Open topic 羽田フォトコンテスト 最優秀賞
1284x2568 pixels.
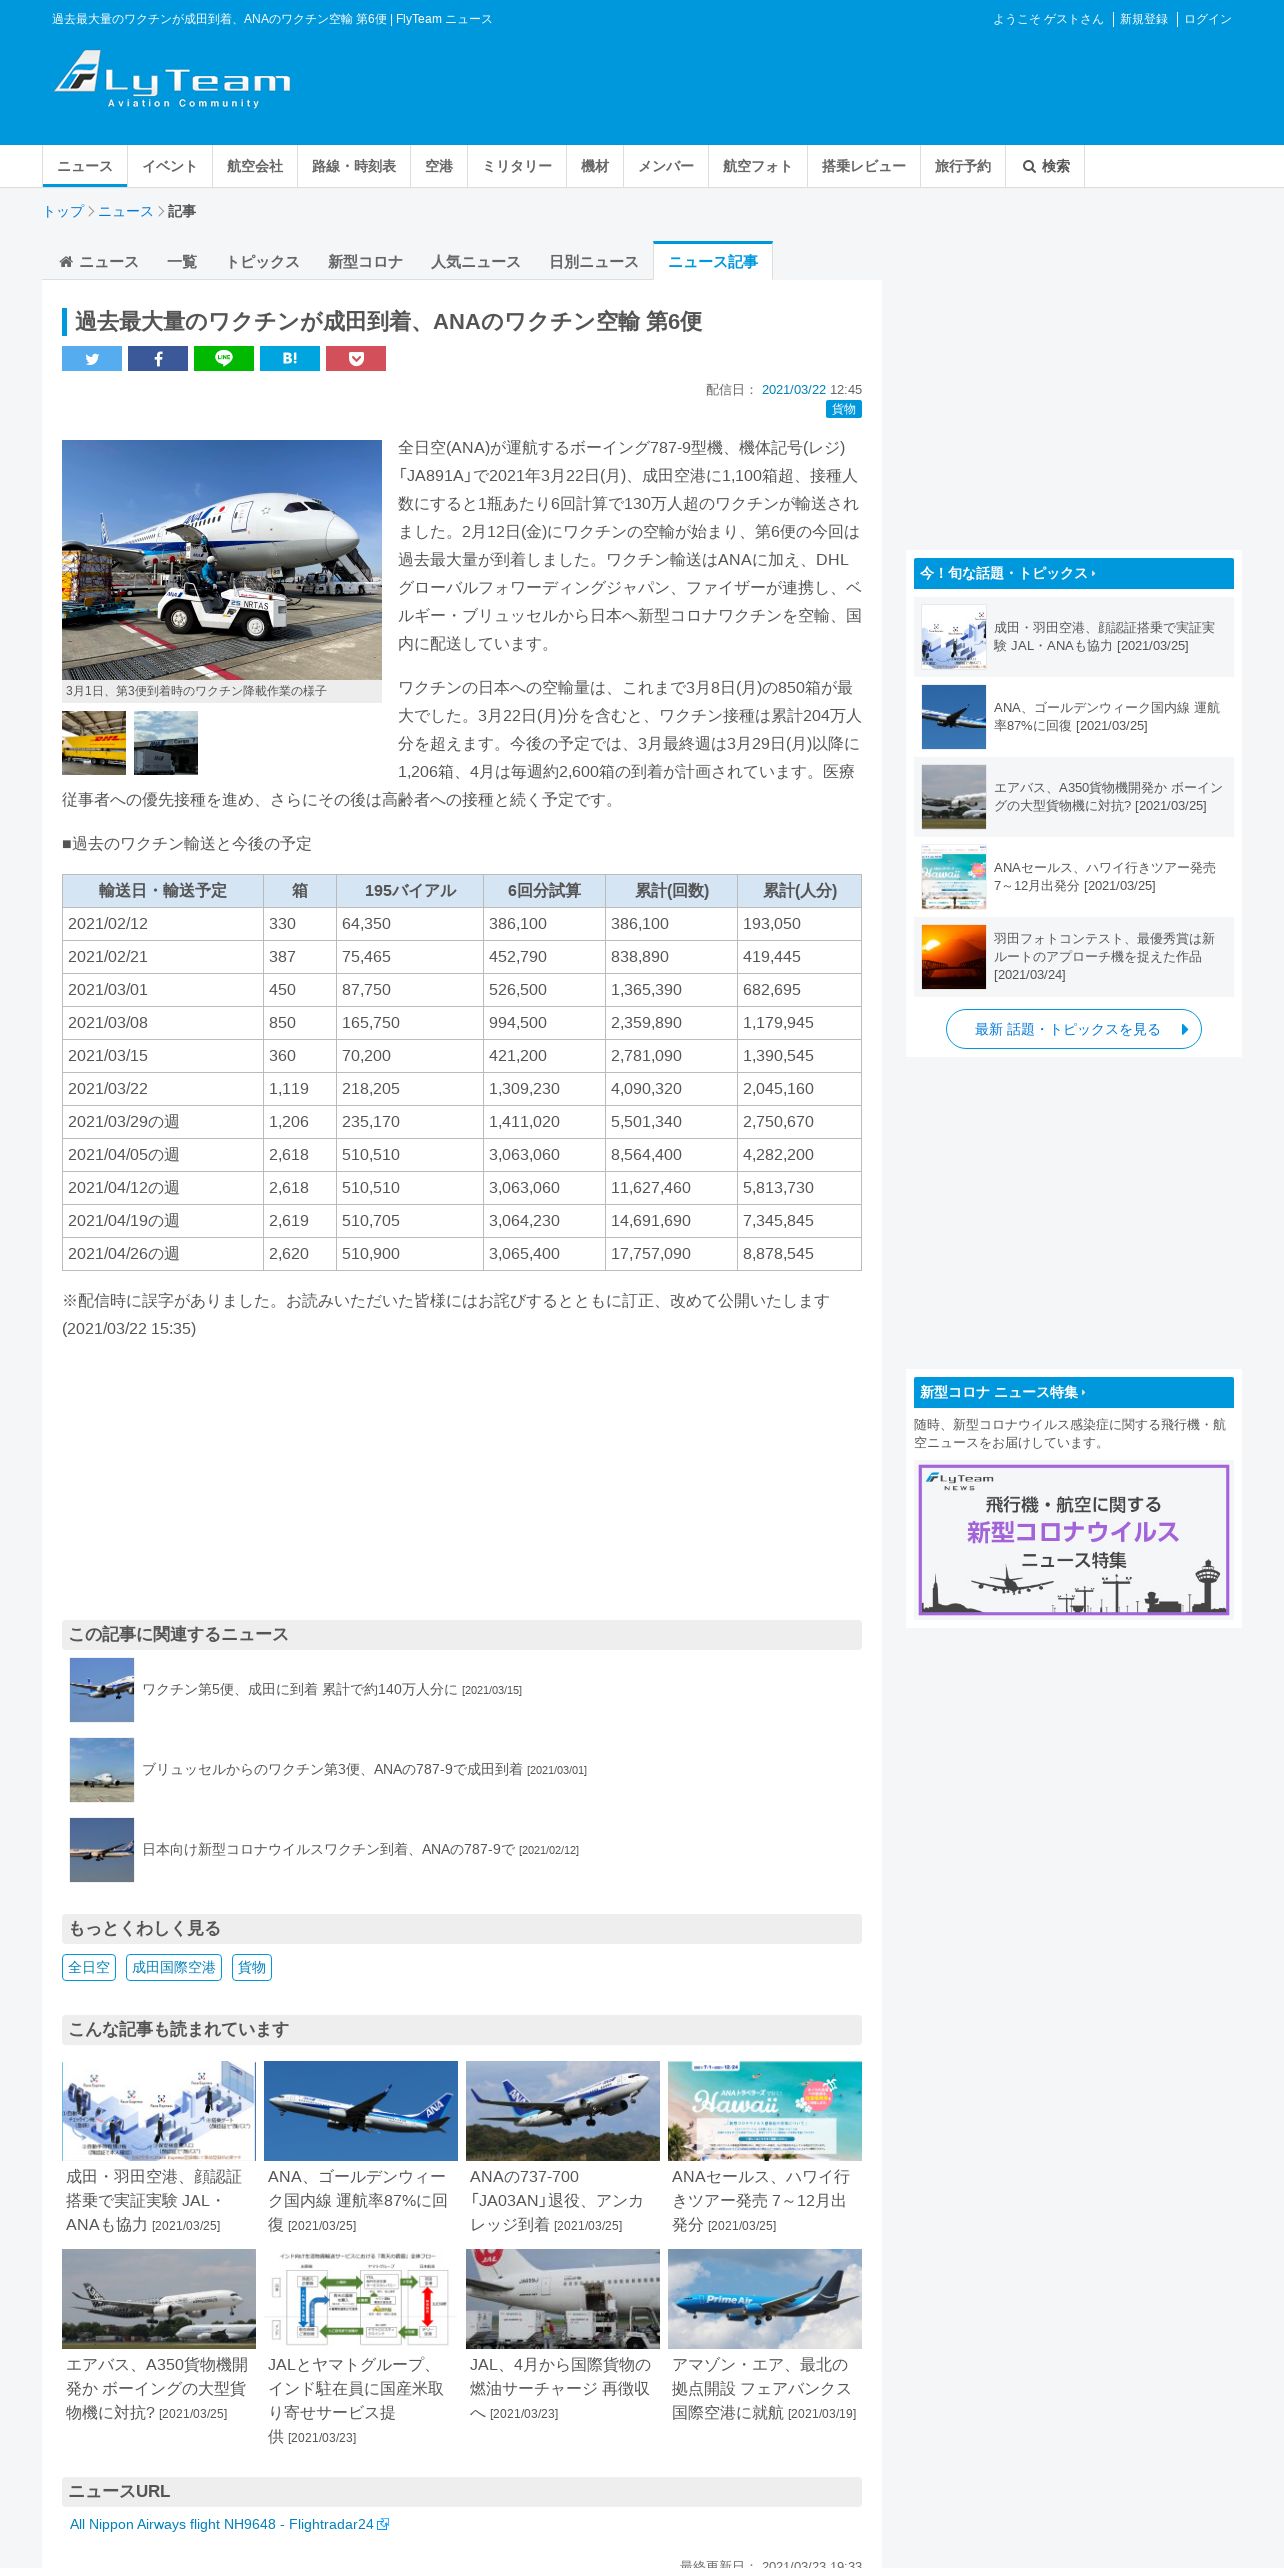pyautogui.click(x=1074, y=957)
